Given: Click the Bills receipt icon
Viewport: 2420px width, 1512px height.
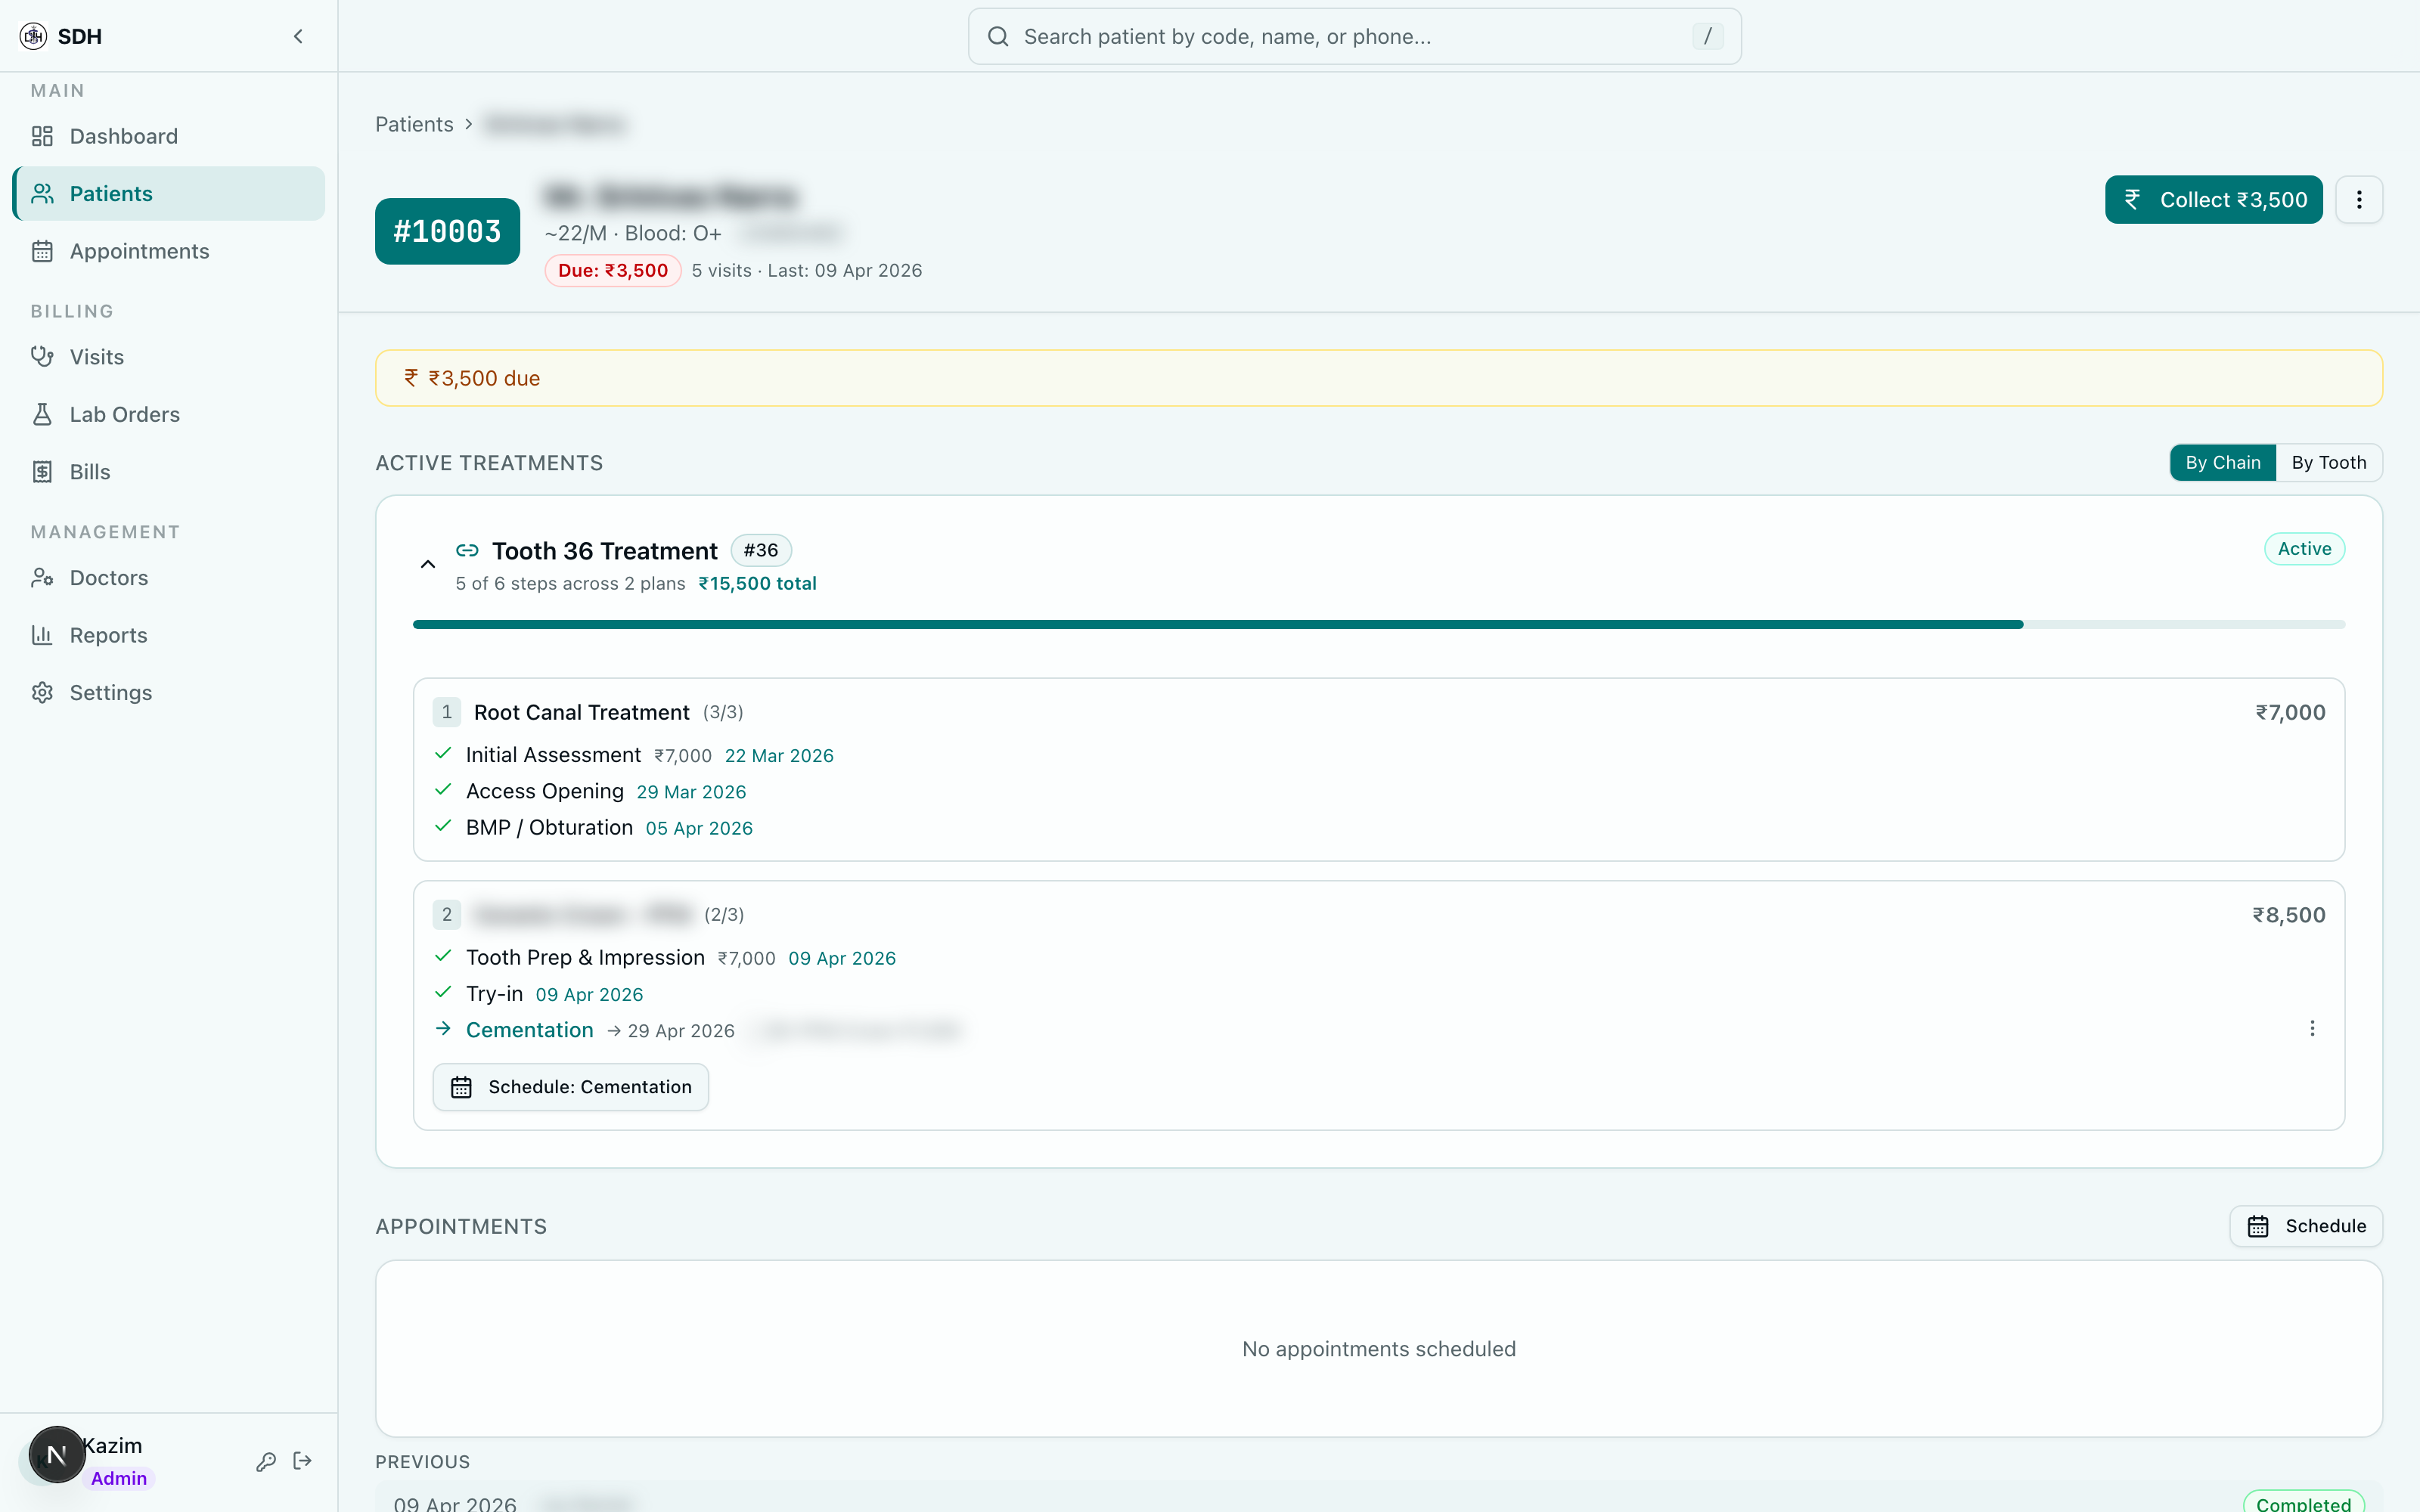Looking at the screenshot, I should (42, 472).
